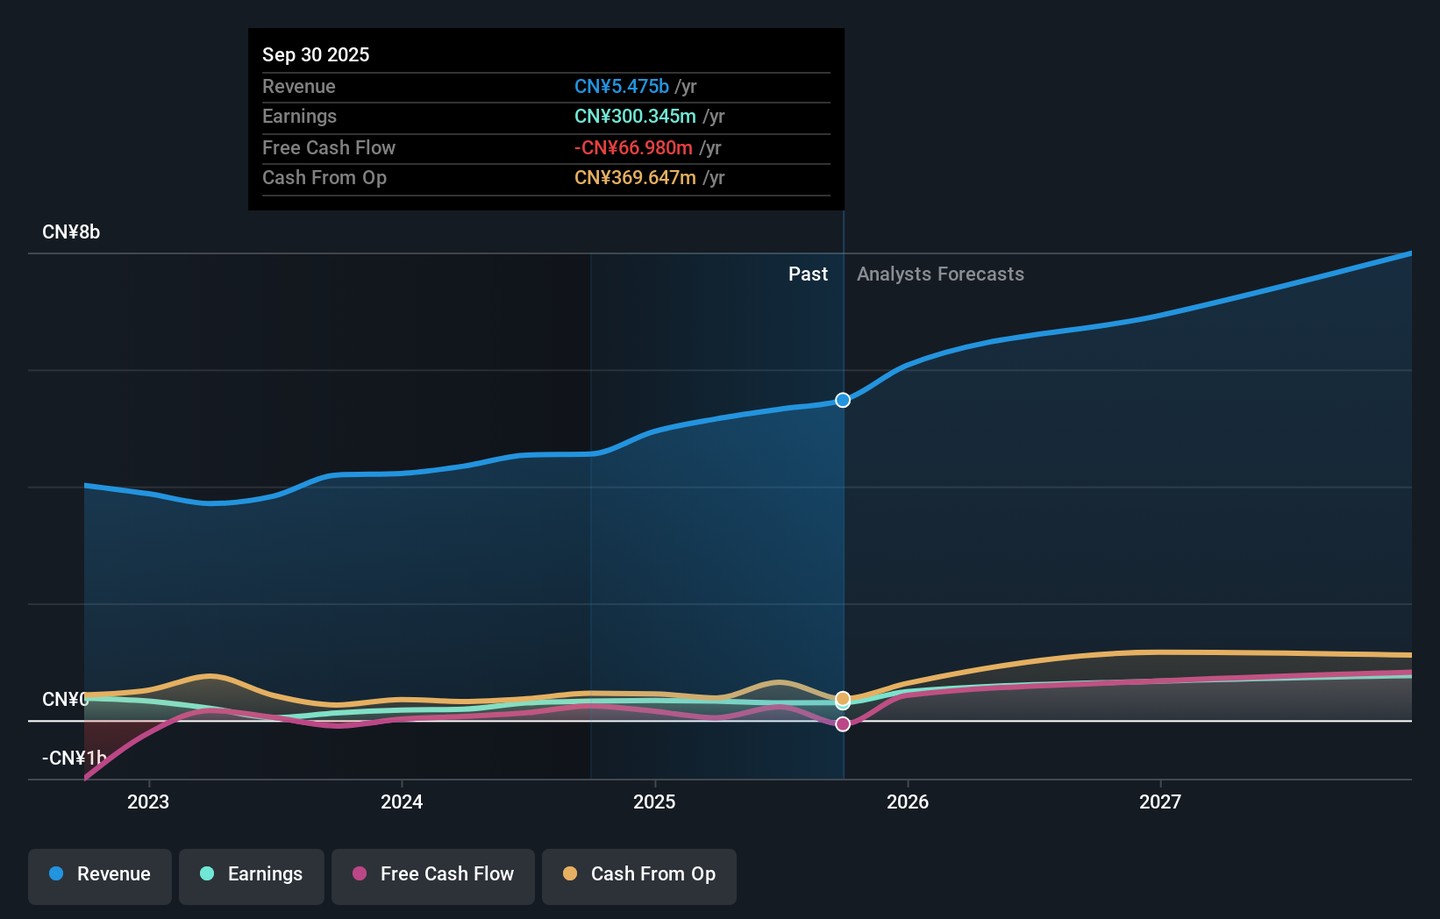Click the Past section label
Screen dimensions: 1440x919
(807, 274)
